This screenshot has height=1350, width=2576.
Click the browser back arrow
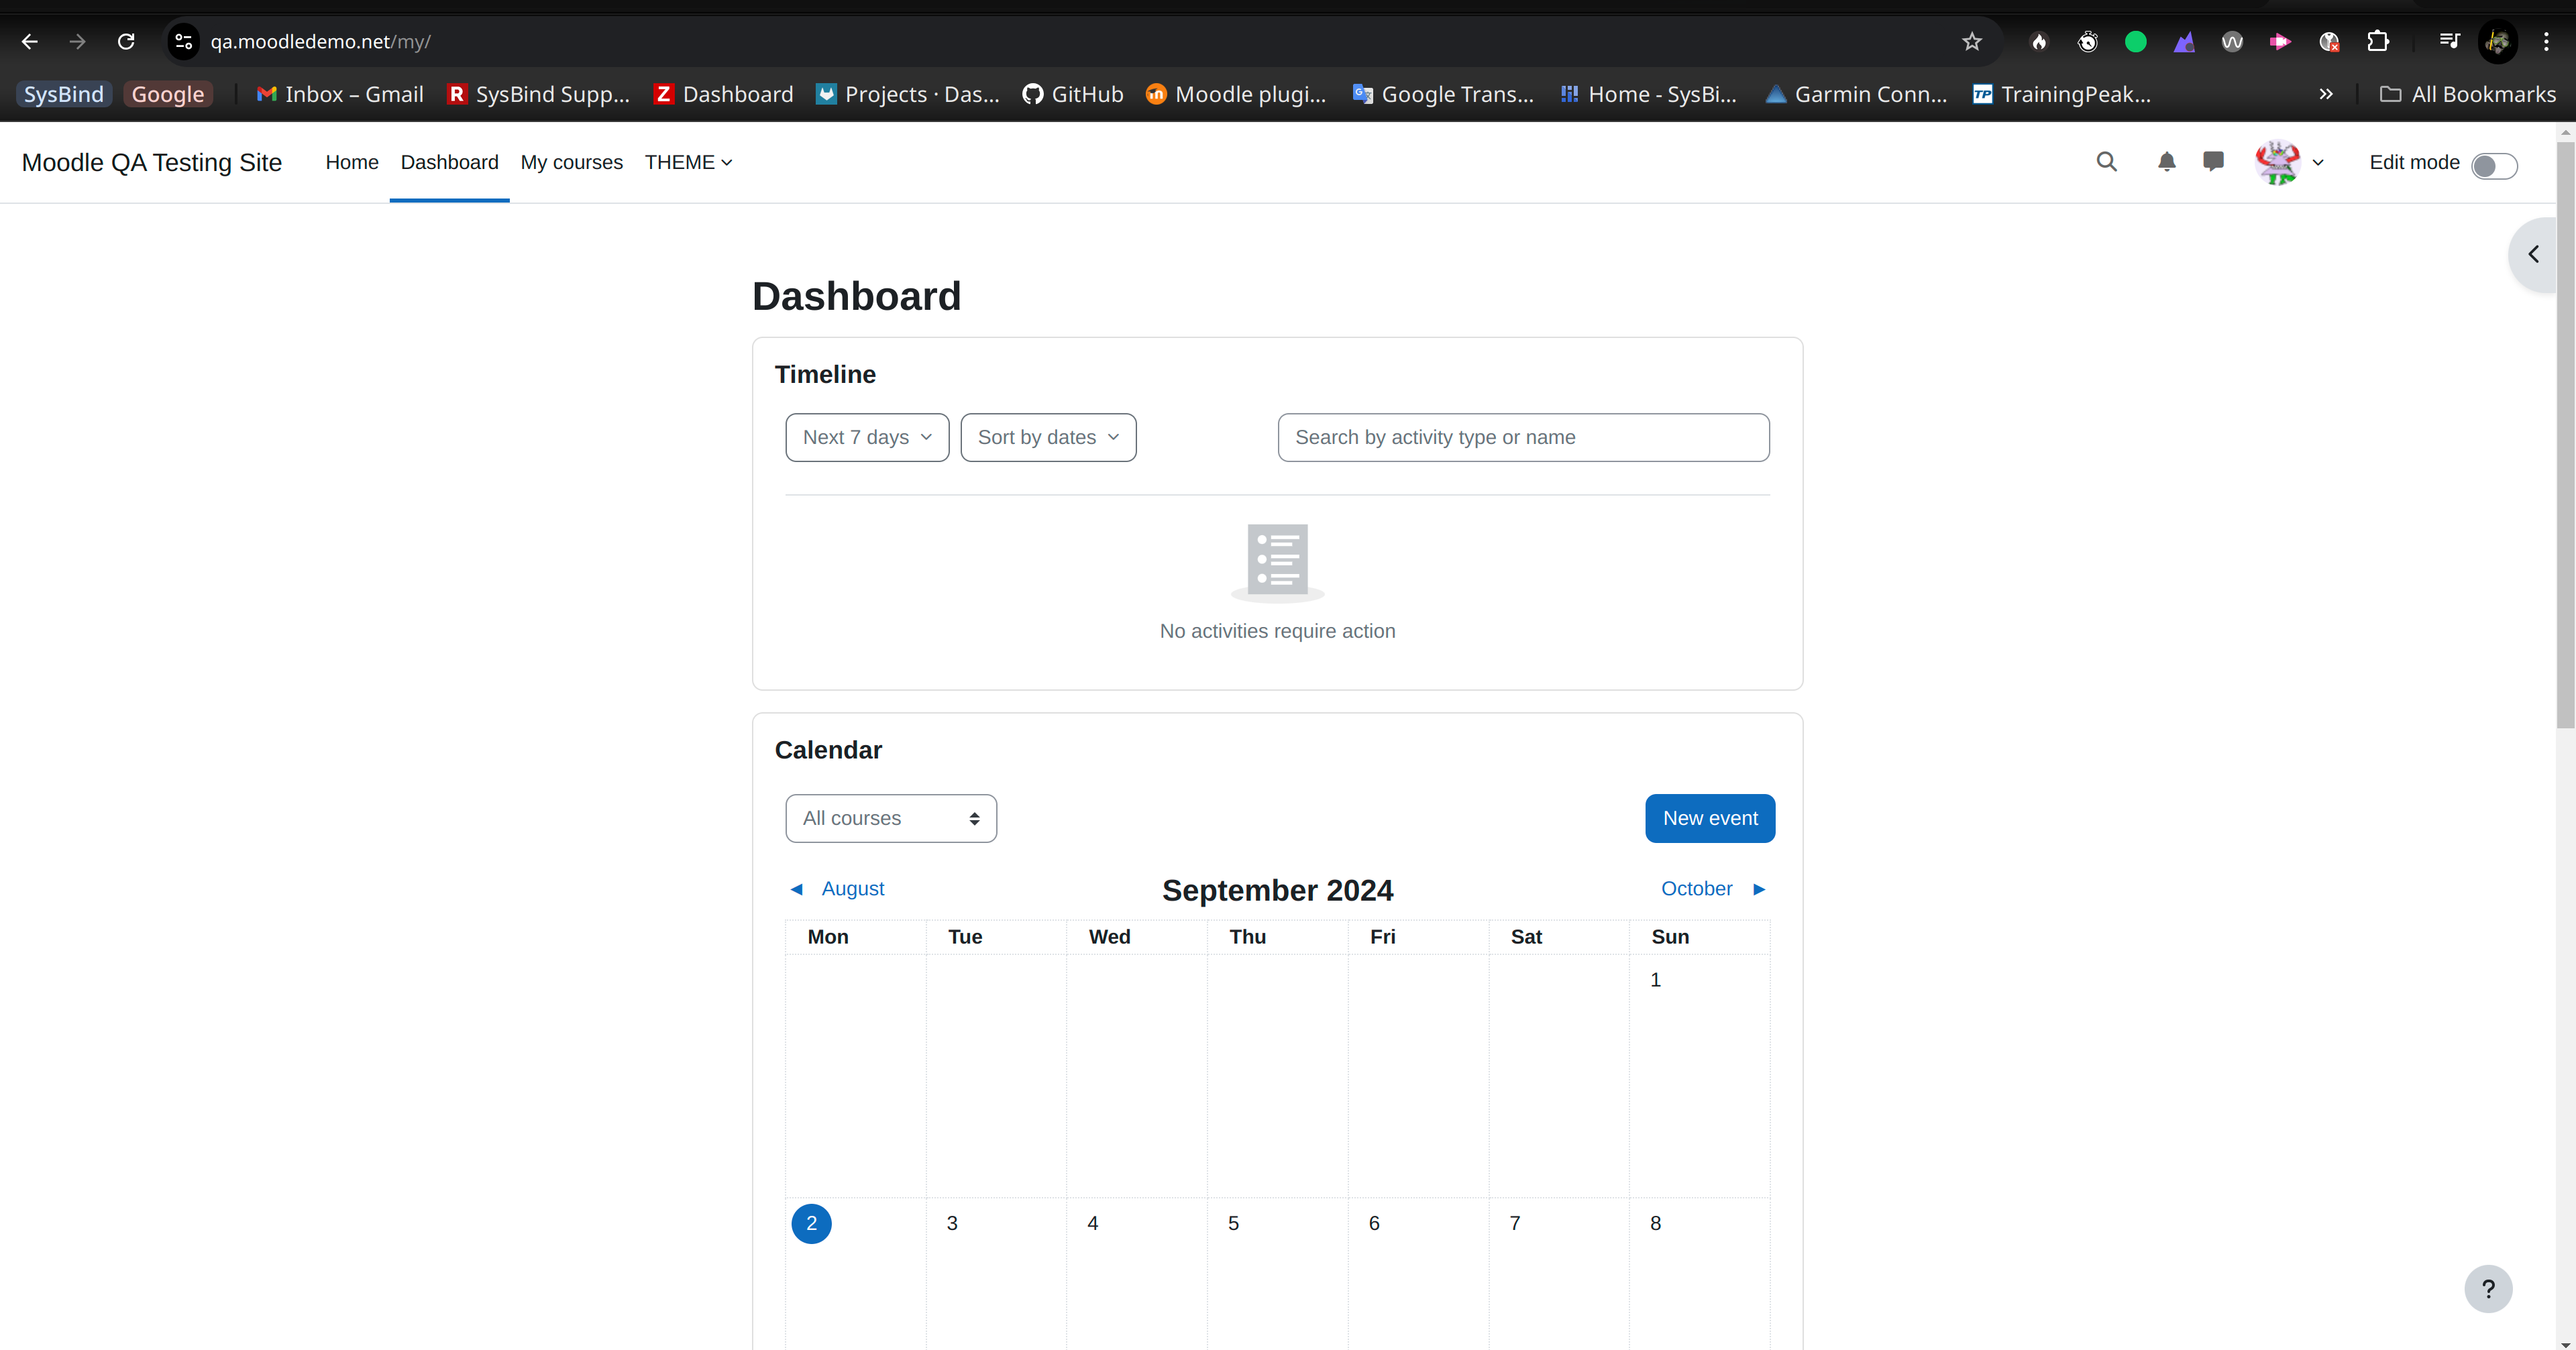tap(29, 41)
